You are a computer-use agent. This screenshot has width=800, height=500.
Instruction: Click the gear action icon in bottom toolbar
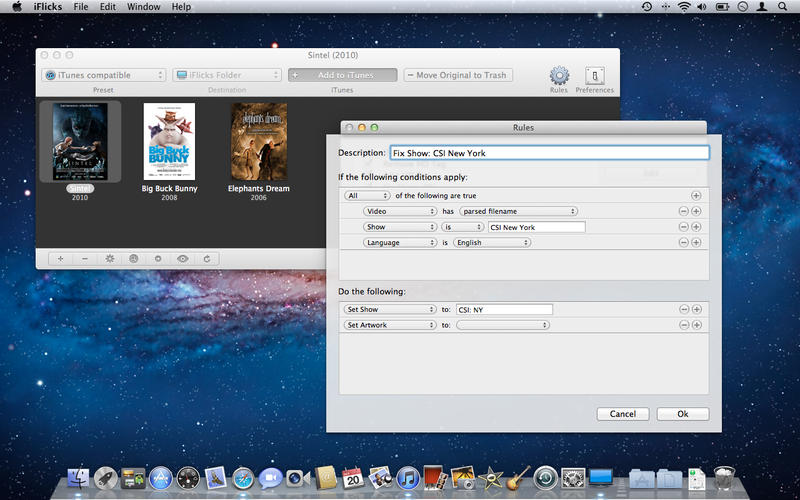[x=109, y=258]
